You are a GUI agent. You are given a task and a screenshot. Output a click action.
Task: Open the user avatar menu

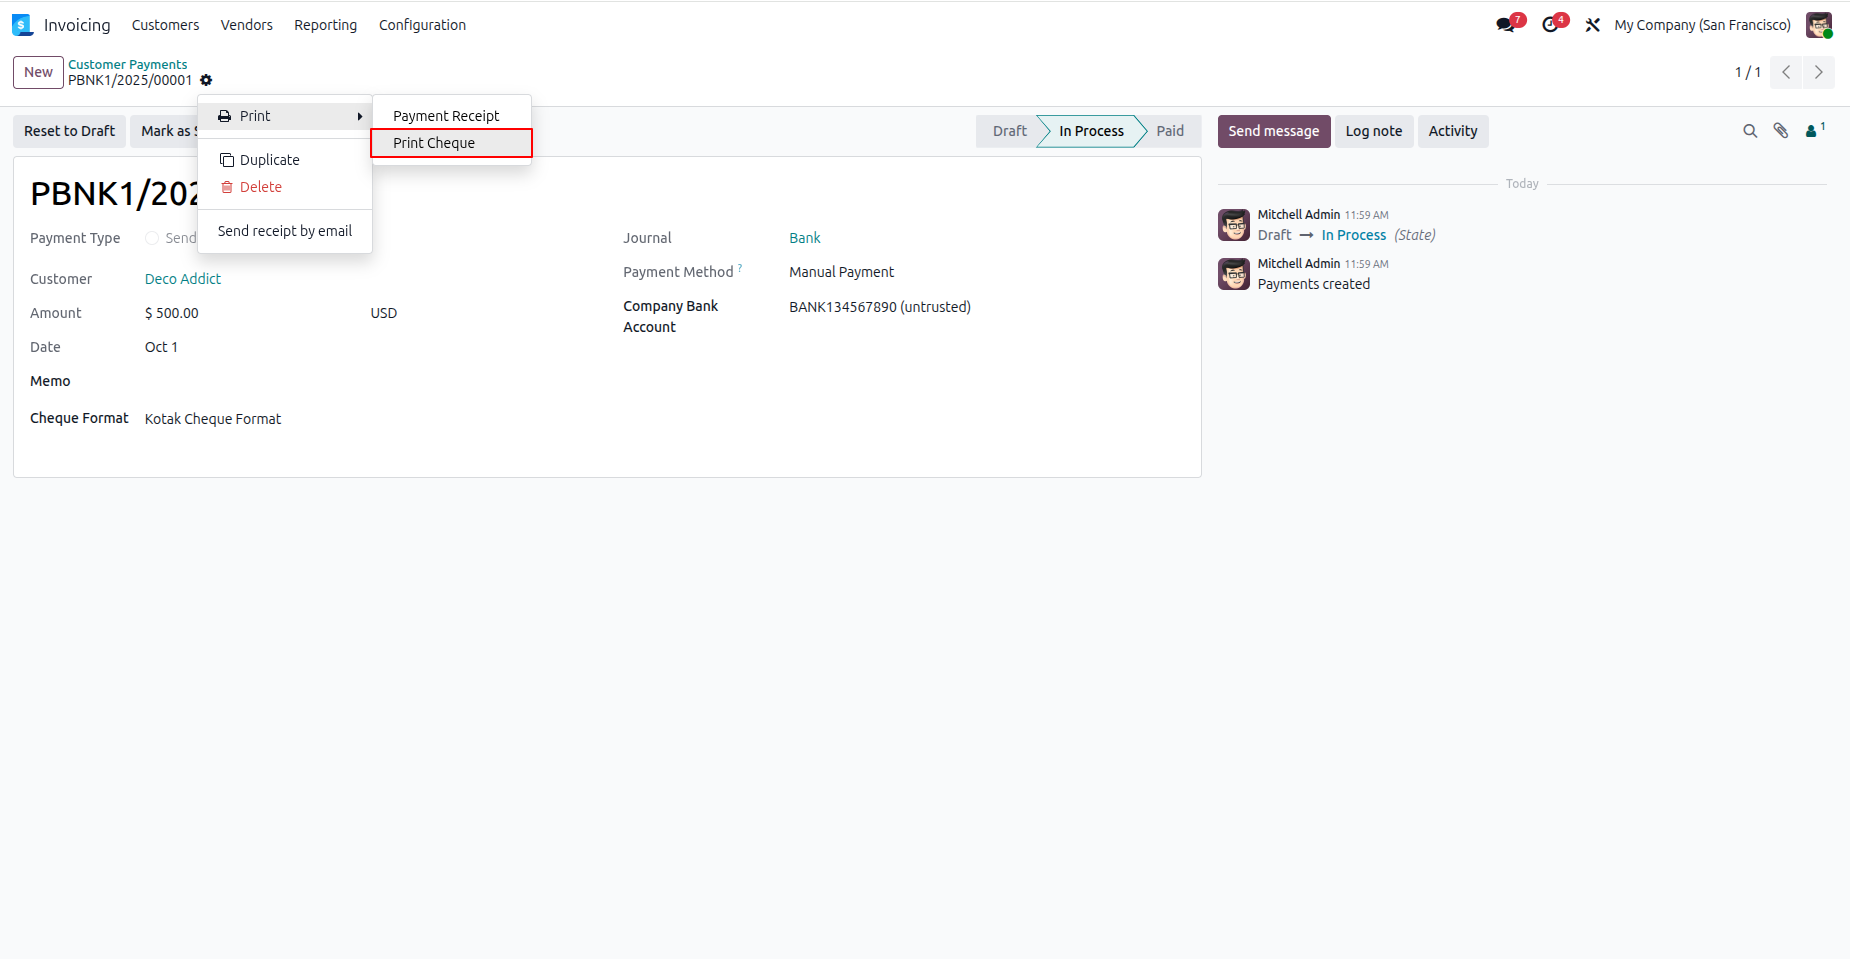(x=1819, y=25)
